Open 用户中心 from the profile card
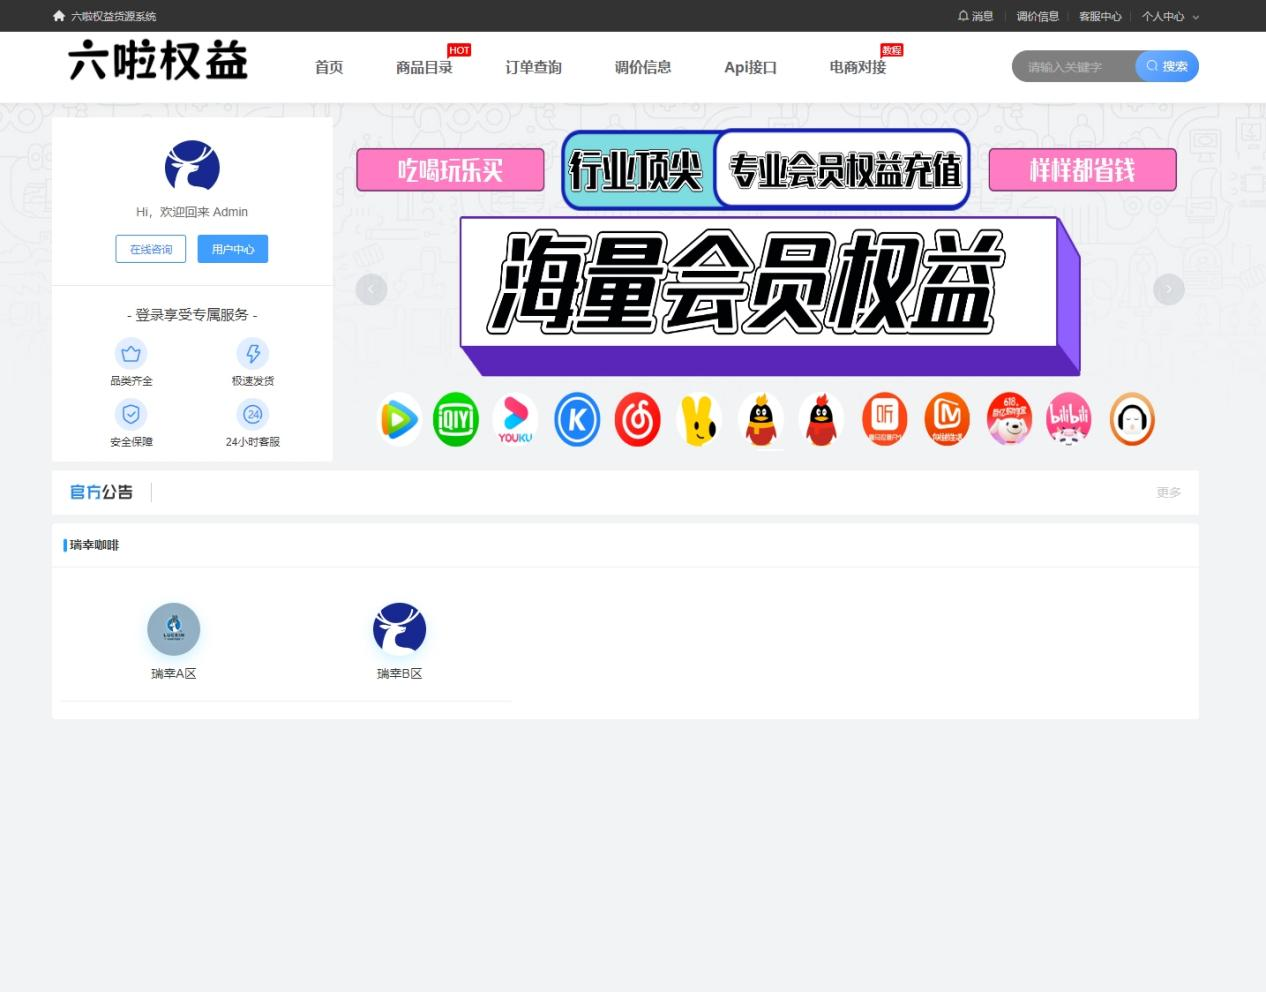Viewport: 1266px width, 992px height. point(232,249)
